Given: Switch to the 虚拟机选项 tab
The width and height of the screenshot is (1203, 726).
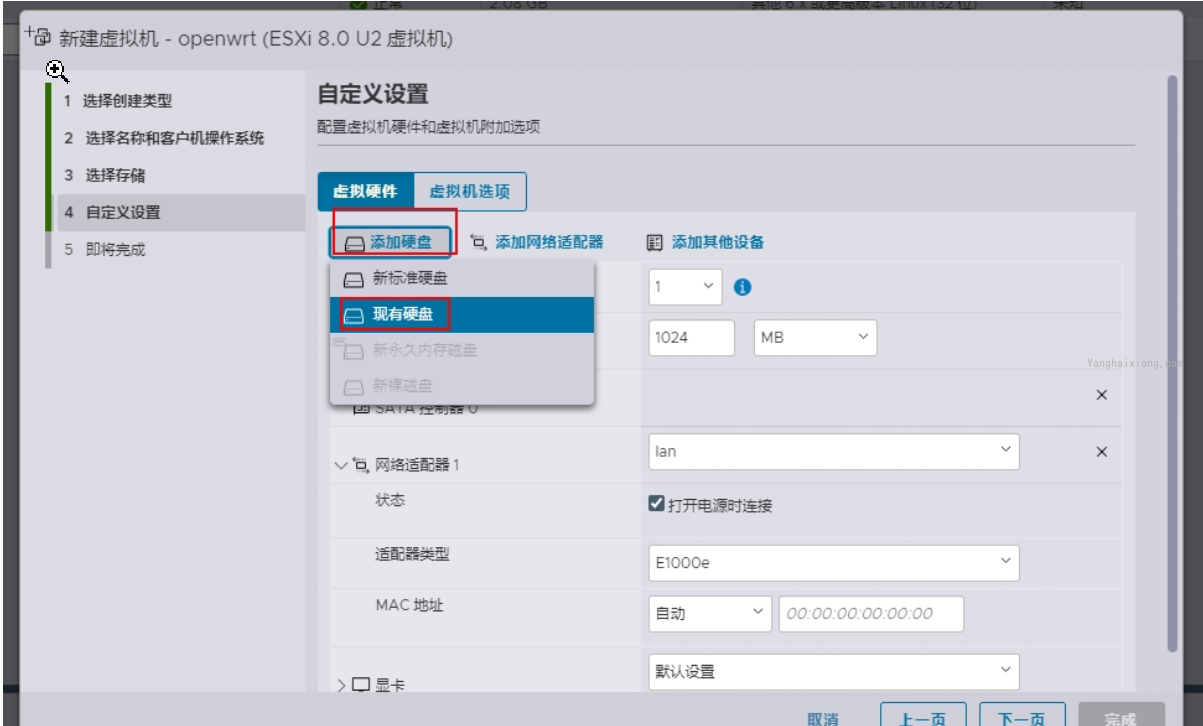Looking at the screenshot, I should tap(469, 192).
